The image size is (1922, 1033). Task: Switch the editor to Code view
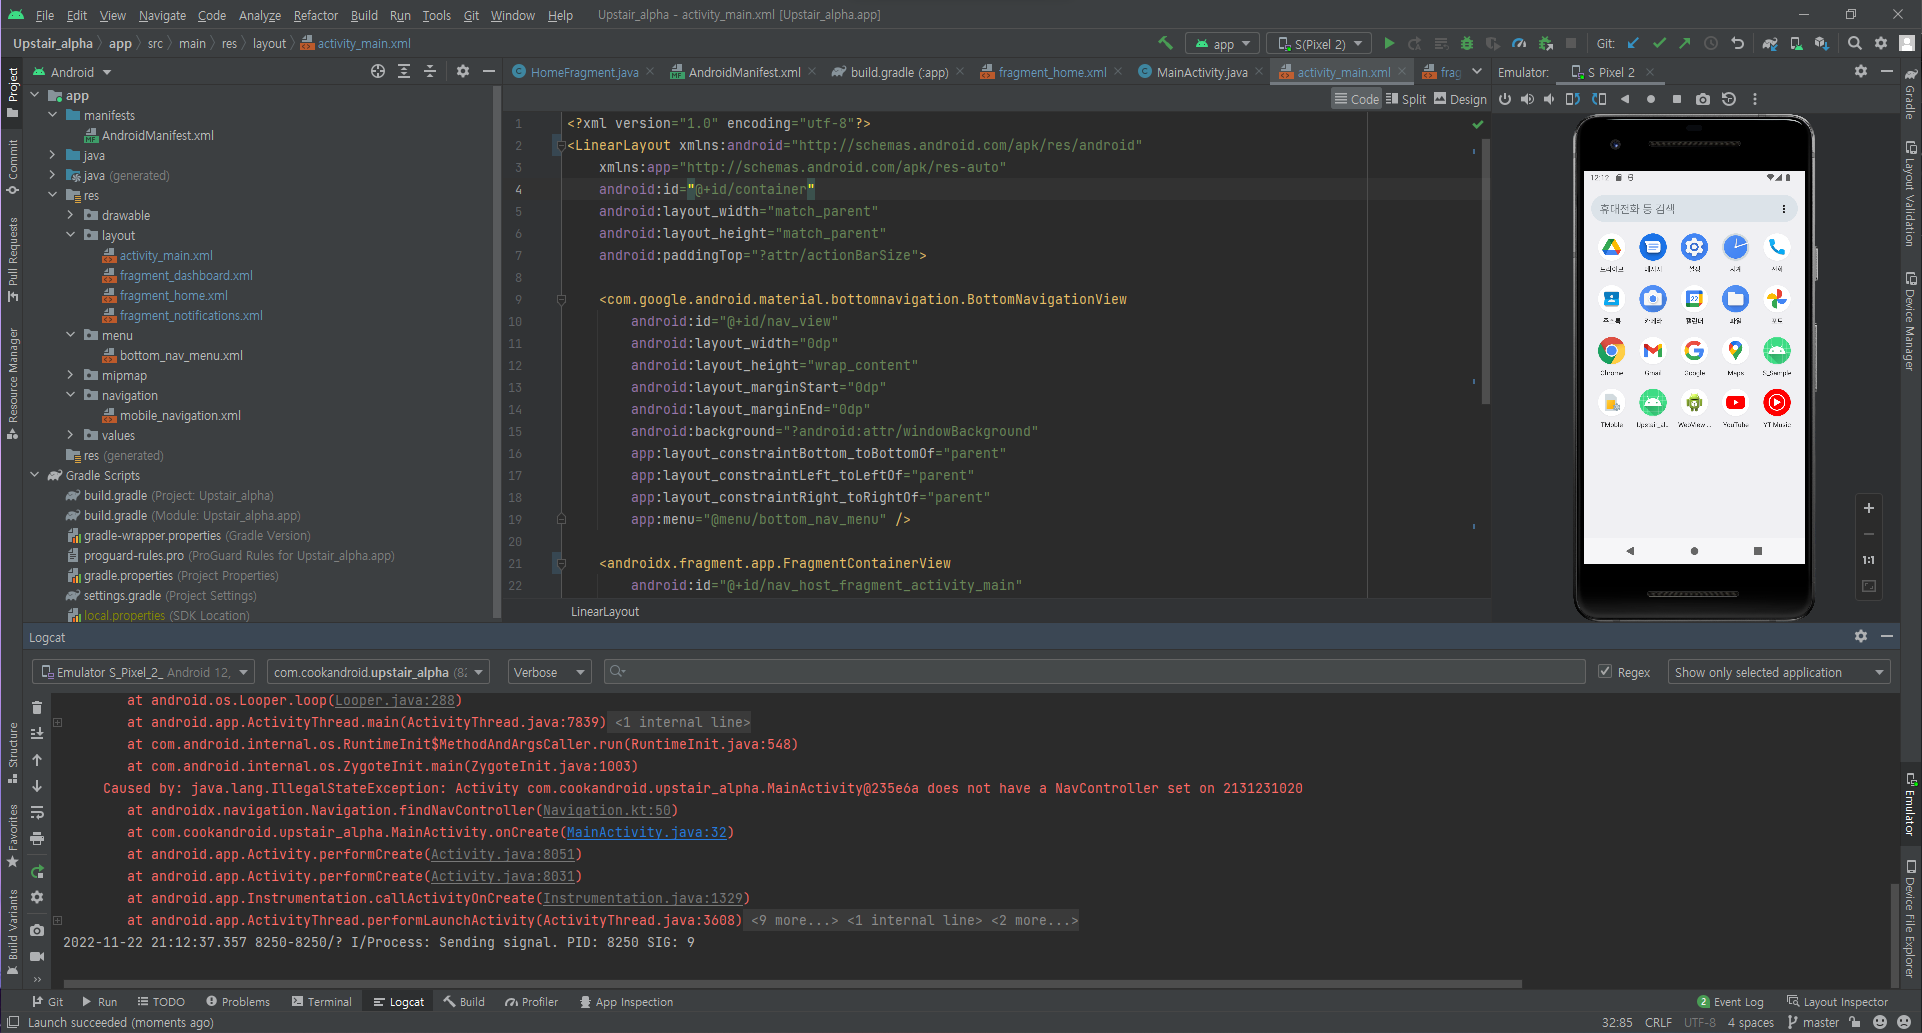coord(1357,99)
